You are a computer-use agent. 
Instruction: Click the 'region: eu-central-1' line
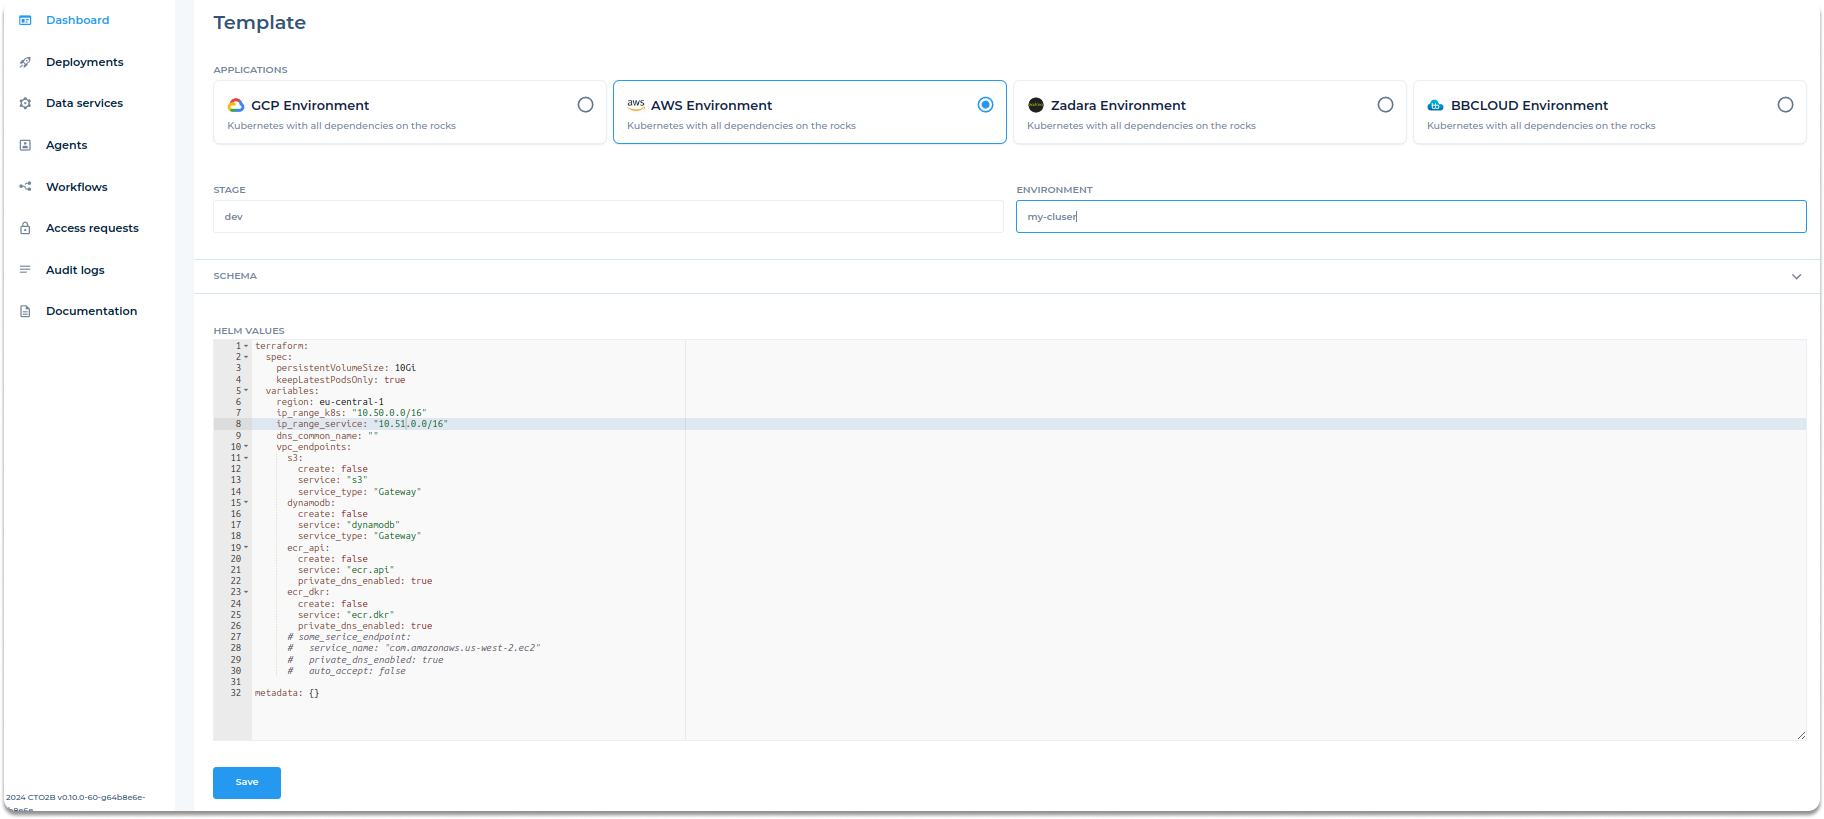click(330, 402)
